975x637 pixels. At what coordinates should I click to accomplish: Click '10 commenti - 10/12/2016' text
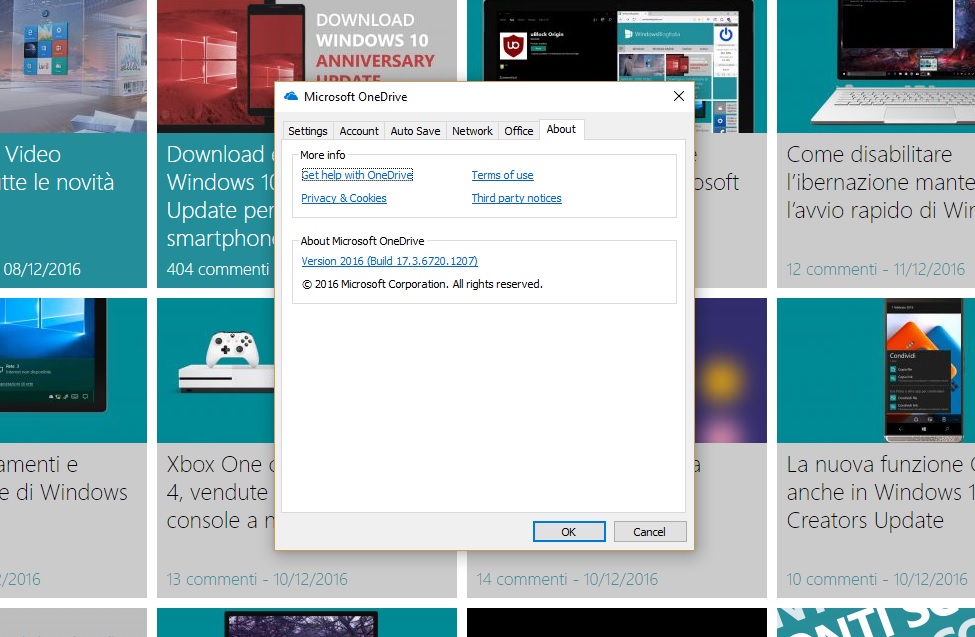click(x=877, y=579)
